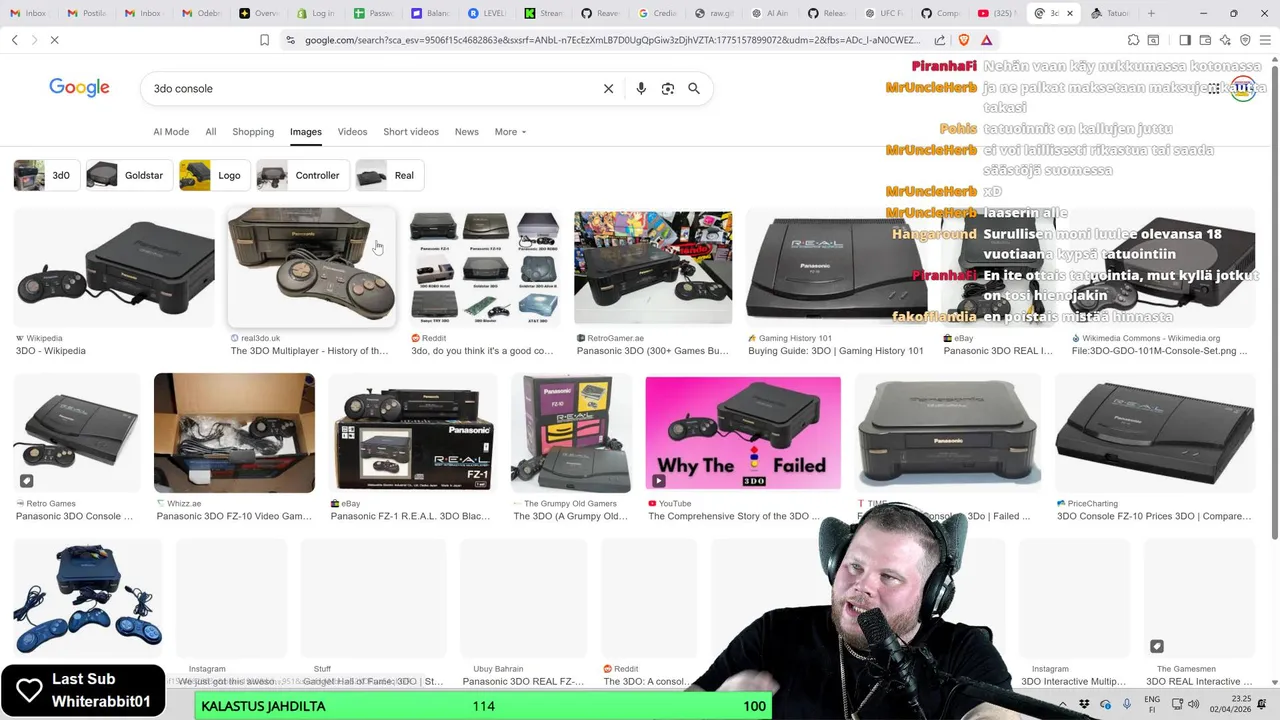
Task: Select the Images tab
Action: point(306,132)
